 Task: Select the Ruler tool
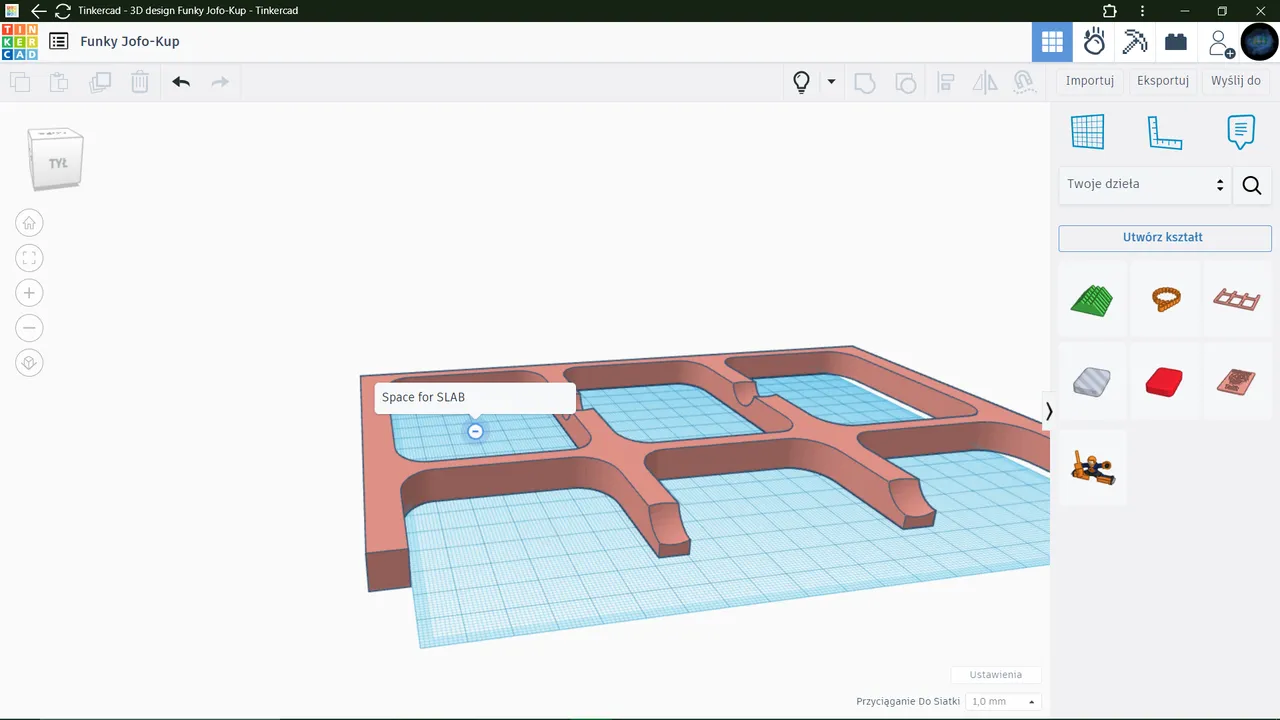pos(1164,132)
